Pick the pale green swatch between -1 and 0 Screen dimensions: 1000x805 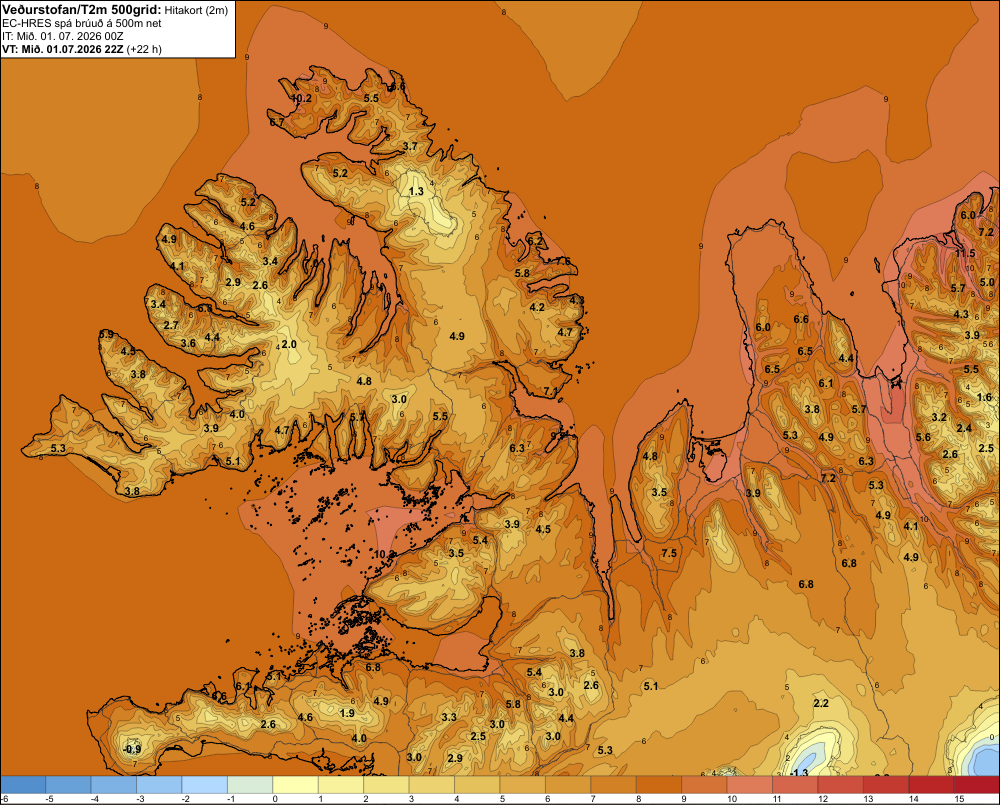250,784
